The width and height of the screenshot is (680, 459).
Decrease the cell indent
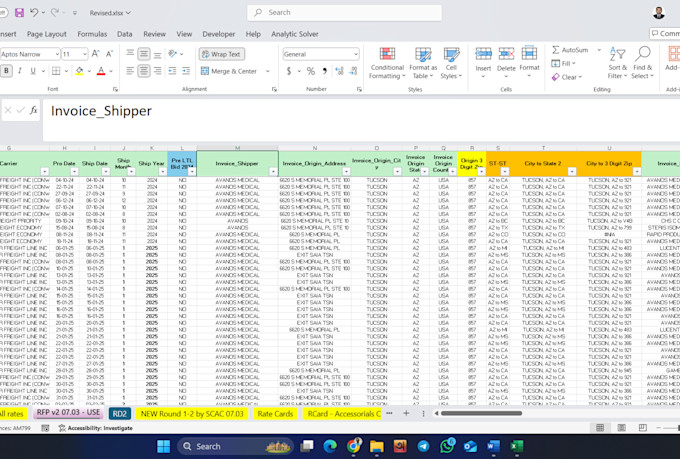pos(172,71)
